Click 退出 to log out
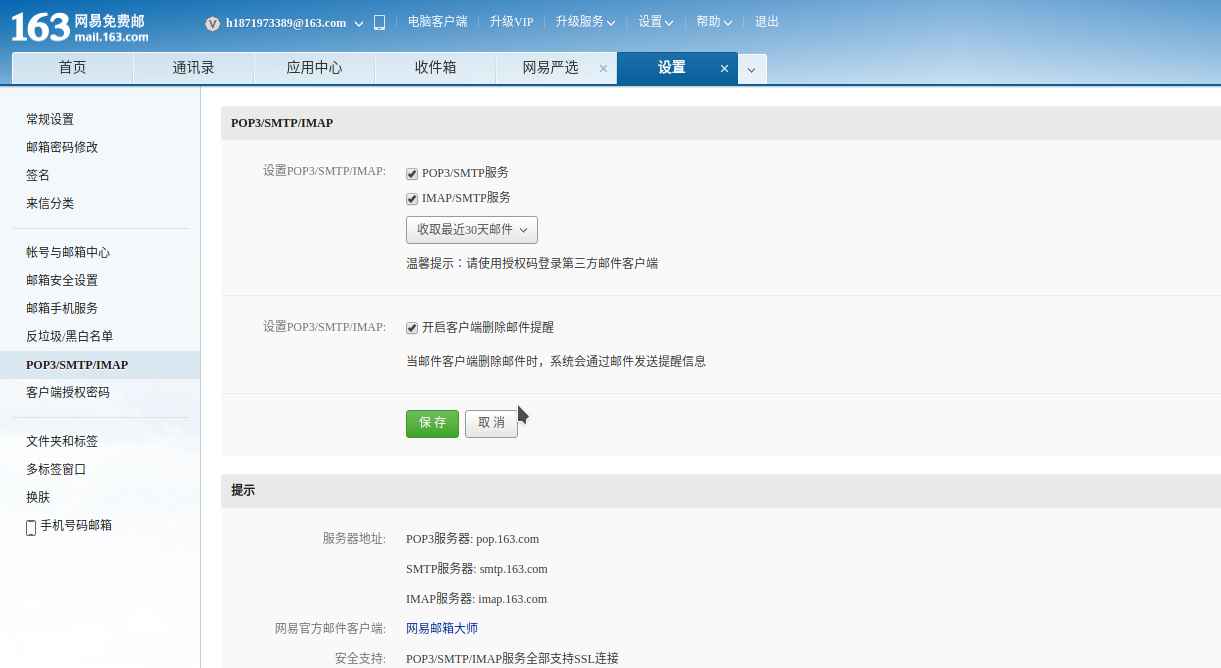The width and height of the screenshot is (1221, 668). click(767, 22)
